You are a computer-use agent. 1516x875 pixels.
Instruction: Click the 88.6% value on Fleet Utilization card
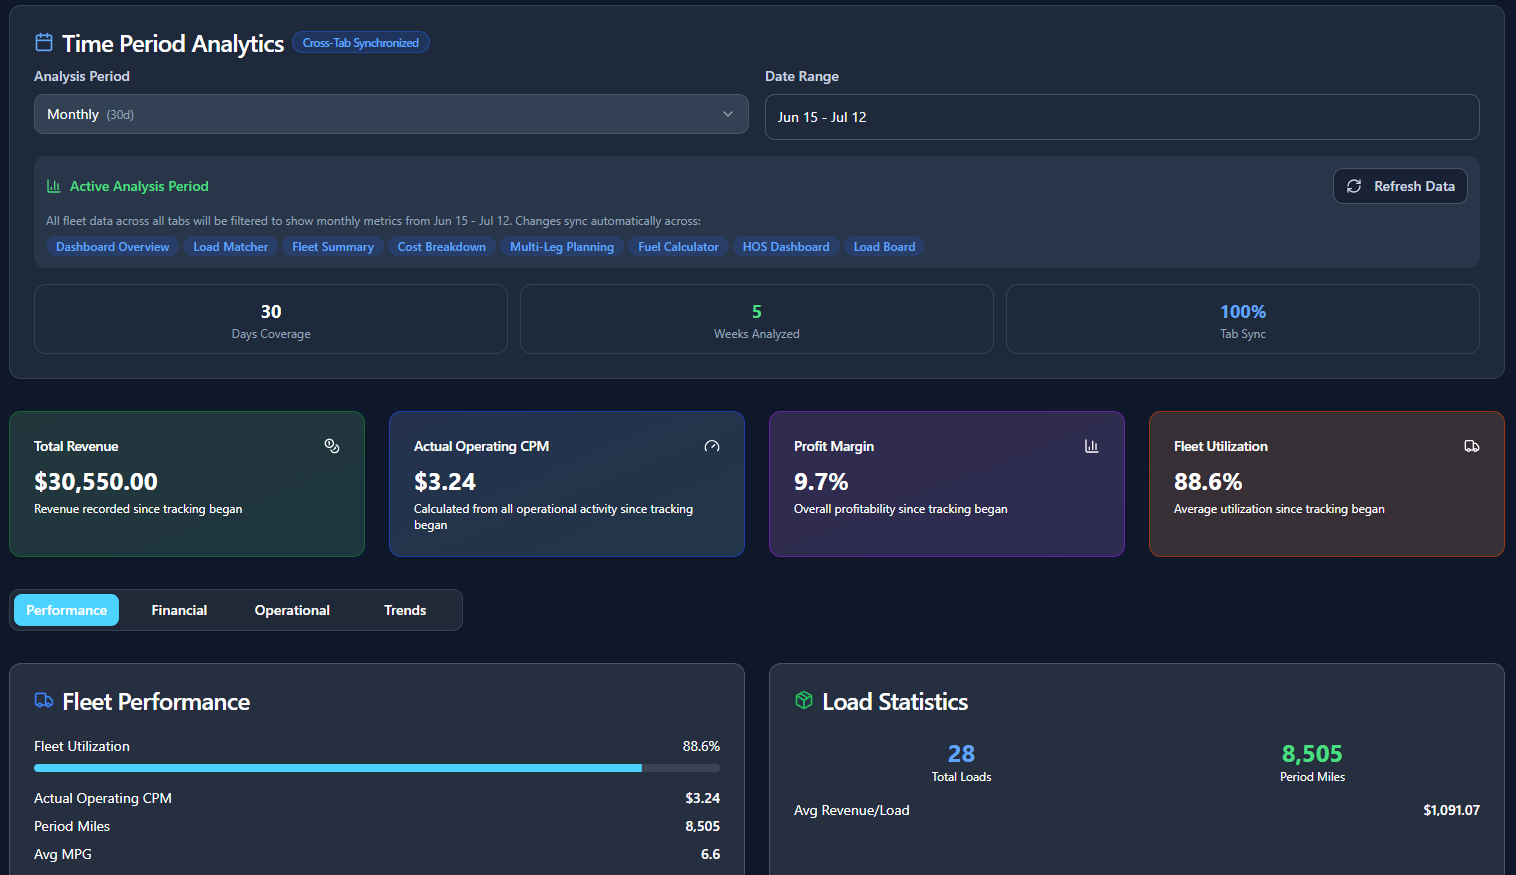tap(1208, 482)
